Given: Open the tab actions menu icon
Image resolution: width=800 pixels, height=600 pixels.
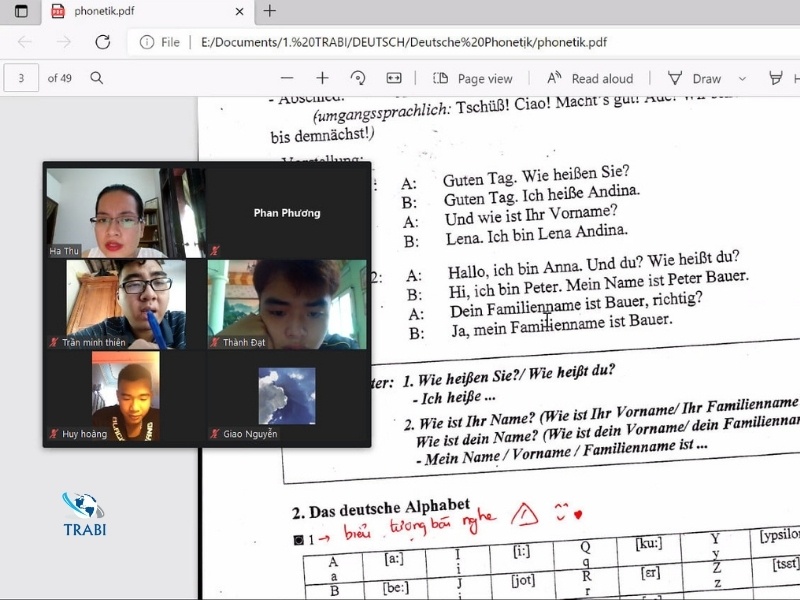Looking at the screenshot, I should (x=21, y=11).
